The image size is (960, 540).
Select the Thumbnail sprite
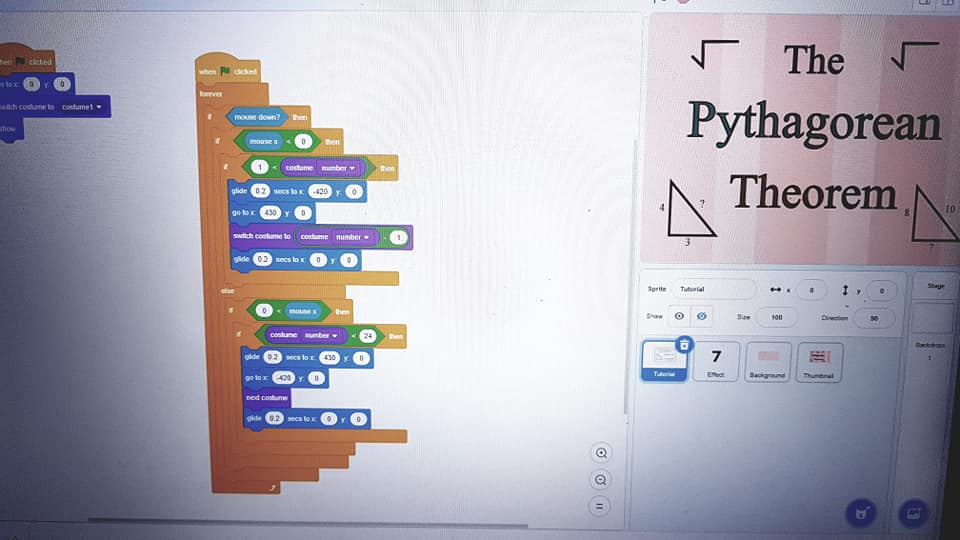point(819,362)
